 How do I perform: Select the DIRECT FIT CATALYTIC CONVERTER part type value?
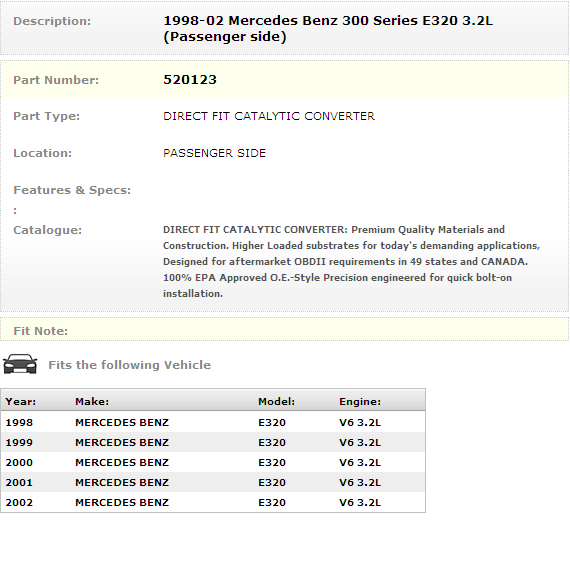(269, 116)
